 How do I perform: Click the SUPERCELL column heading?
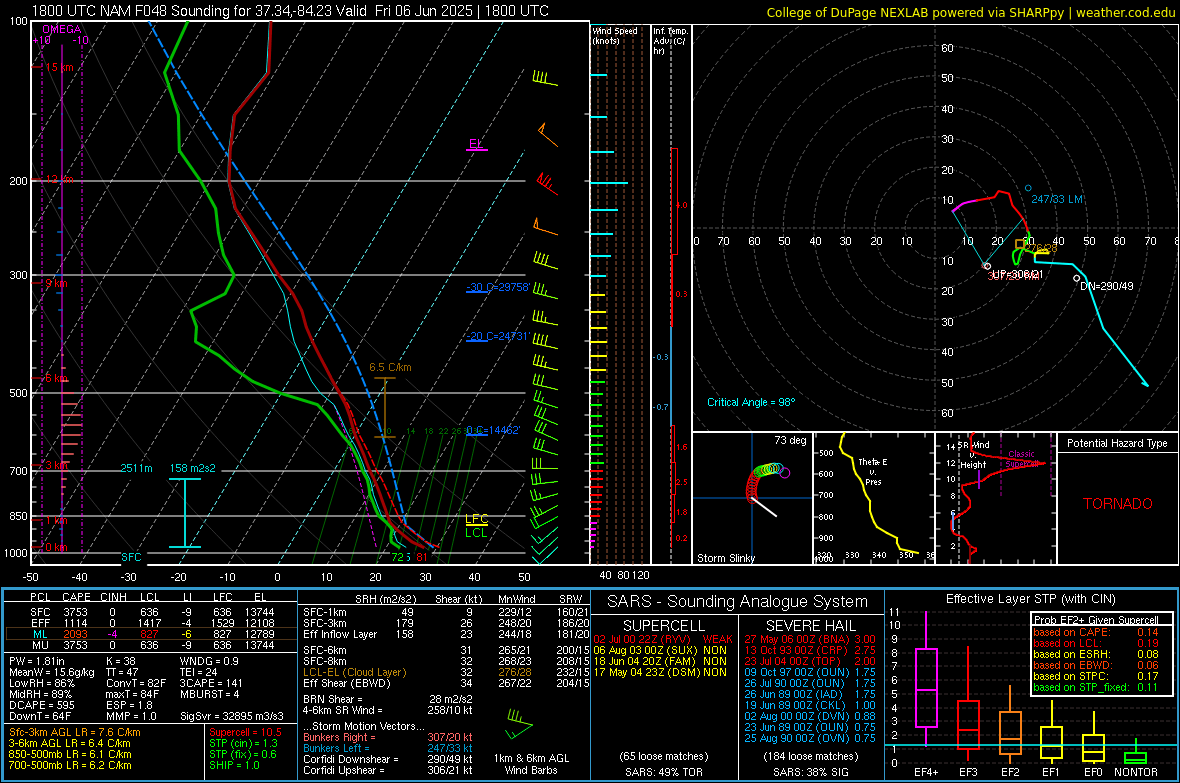click(664, 626)
